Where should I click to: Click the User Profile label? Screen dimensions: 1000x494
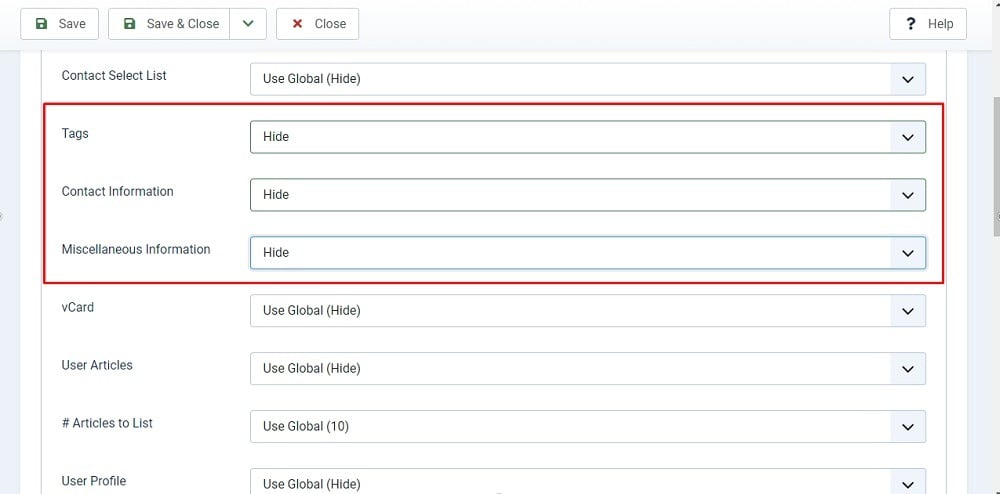click(93, 481)
